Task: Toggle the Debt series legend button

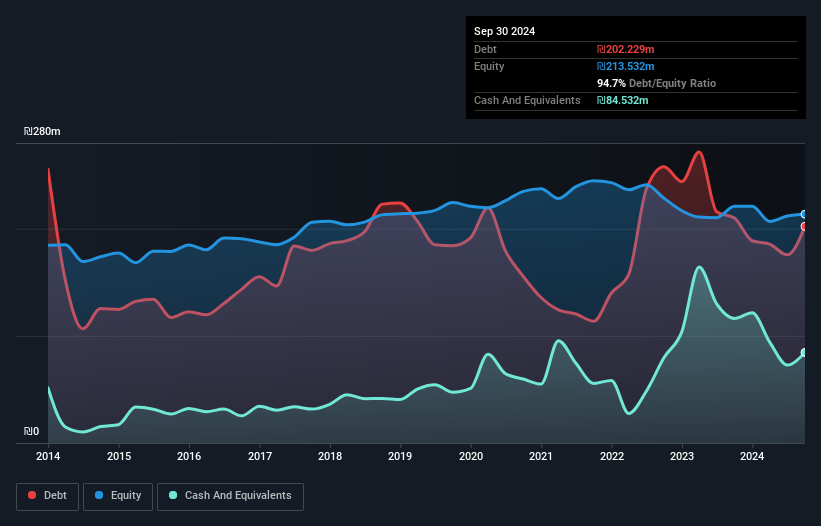Action: (x=48, y=496)
